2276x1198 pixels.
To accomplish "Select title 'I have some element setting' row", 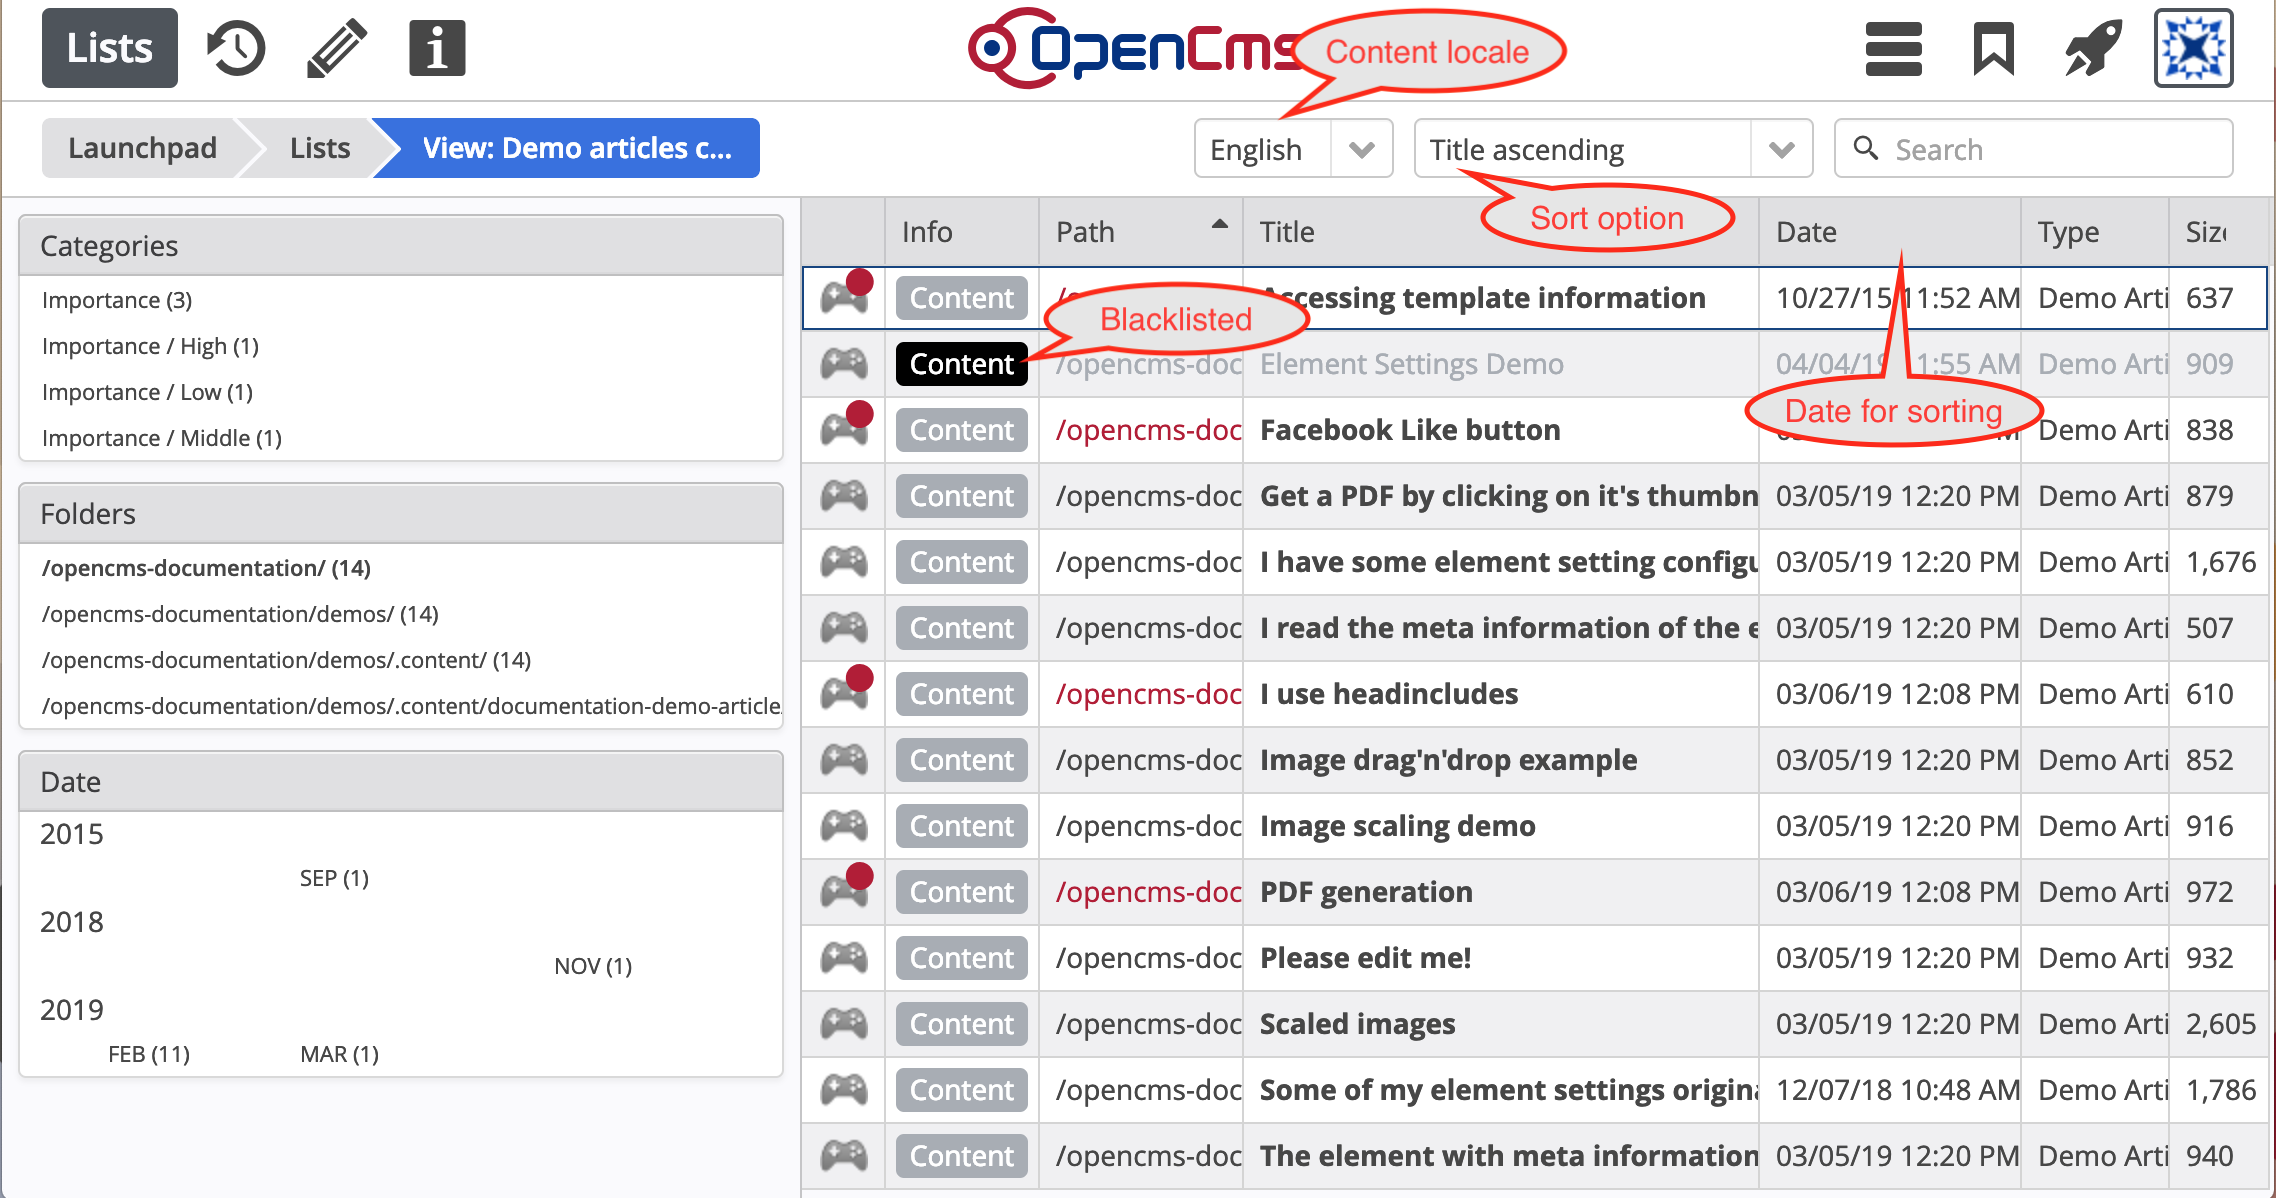I will (1508, 562).
